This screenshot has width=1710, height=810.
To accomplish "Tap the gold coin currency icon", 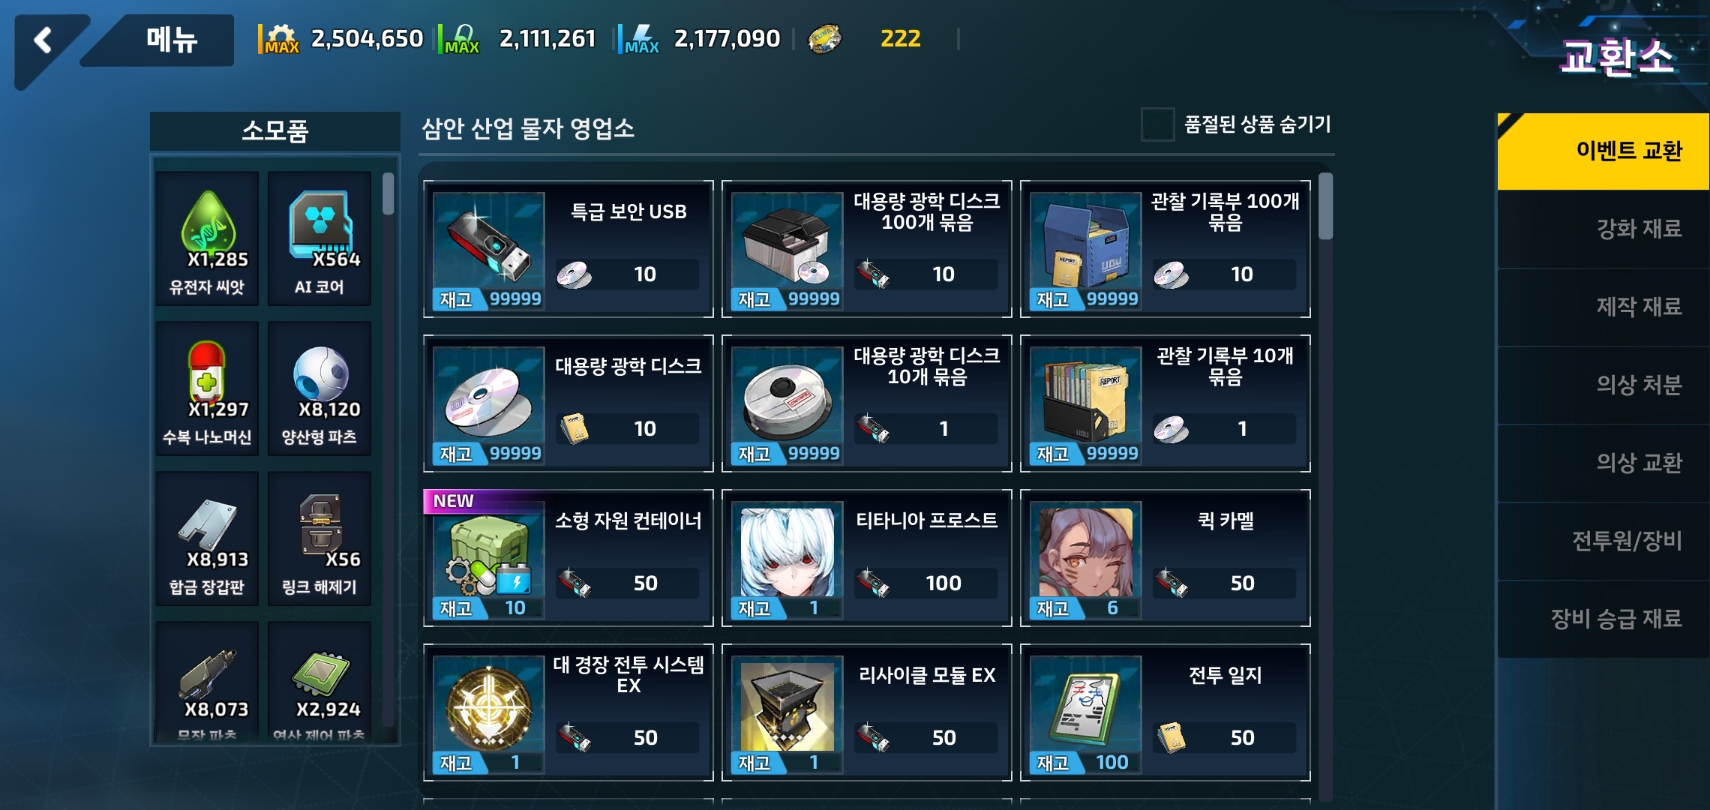I will [x=824, y=39].
